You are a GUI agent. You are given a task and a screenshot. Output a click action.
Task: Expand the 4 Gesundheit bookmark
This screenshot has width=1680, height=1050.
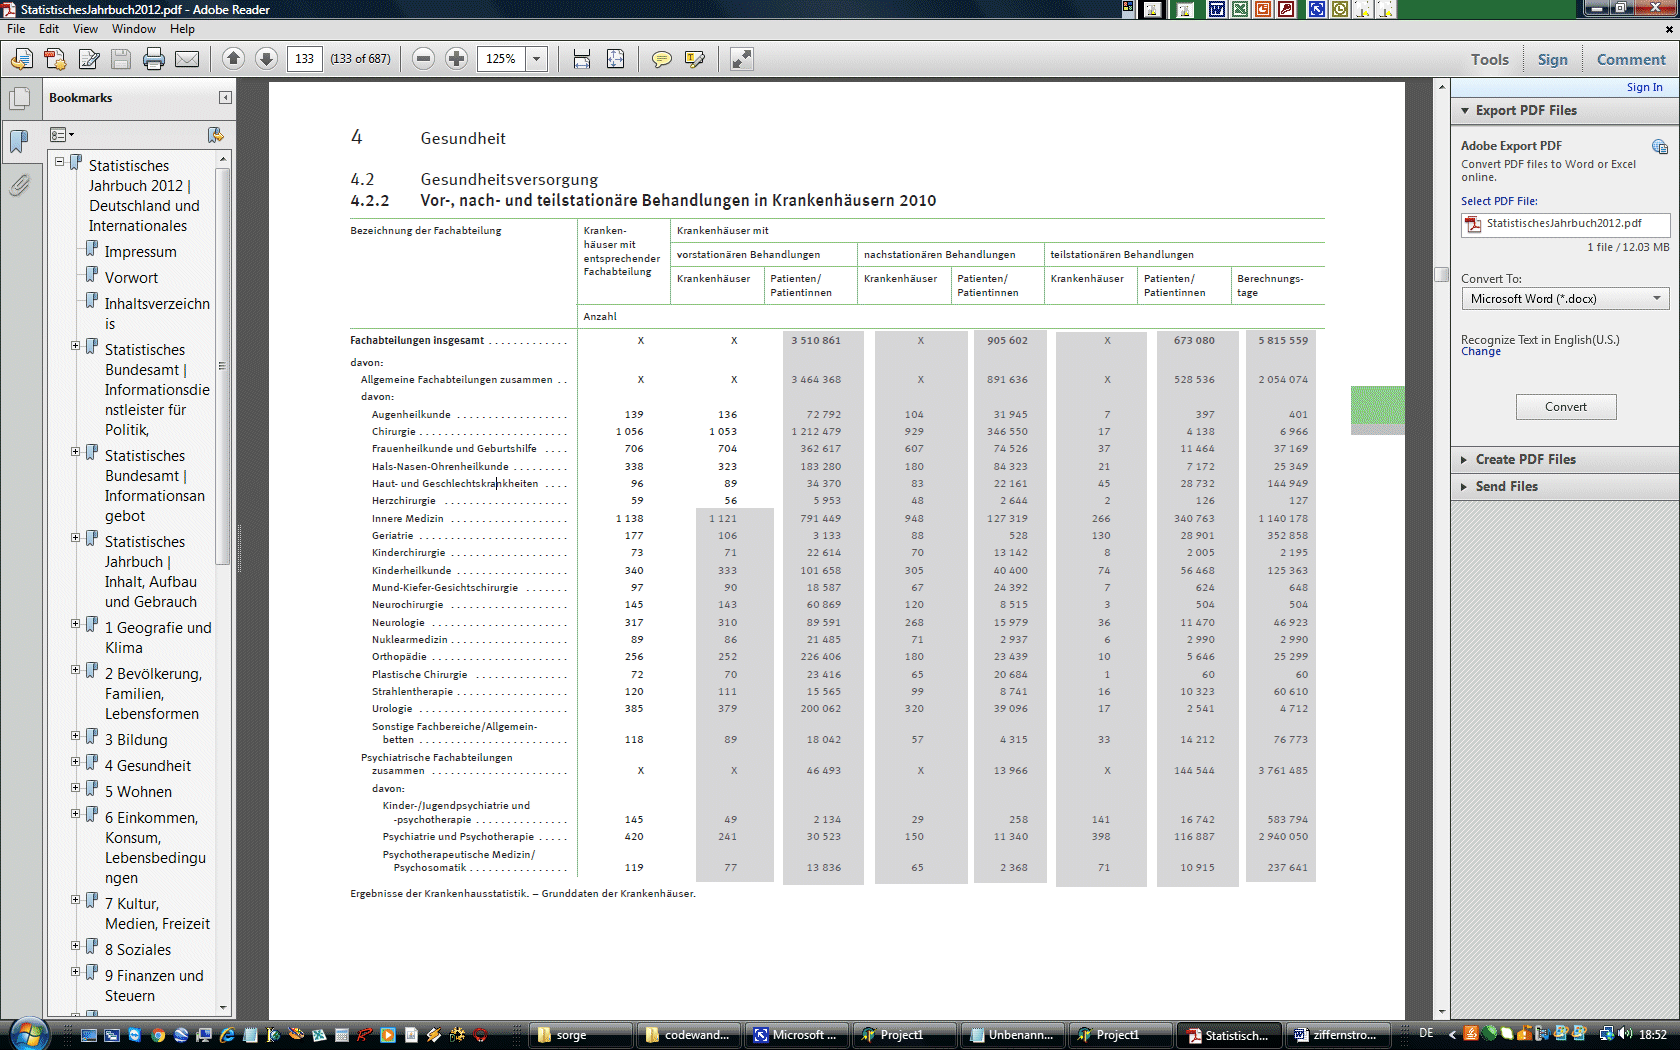(76, 761)
